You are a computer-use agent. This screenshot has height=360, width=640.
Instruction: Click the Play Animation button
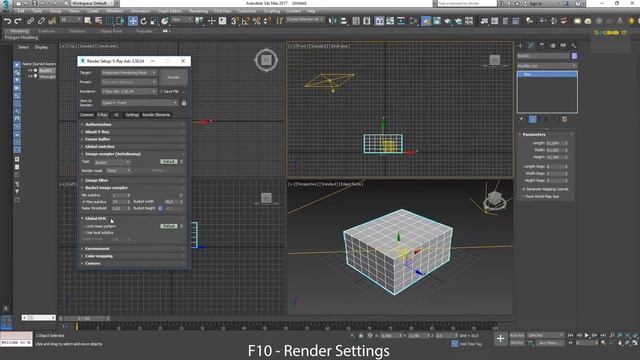pos(587,335)
